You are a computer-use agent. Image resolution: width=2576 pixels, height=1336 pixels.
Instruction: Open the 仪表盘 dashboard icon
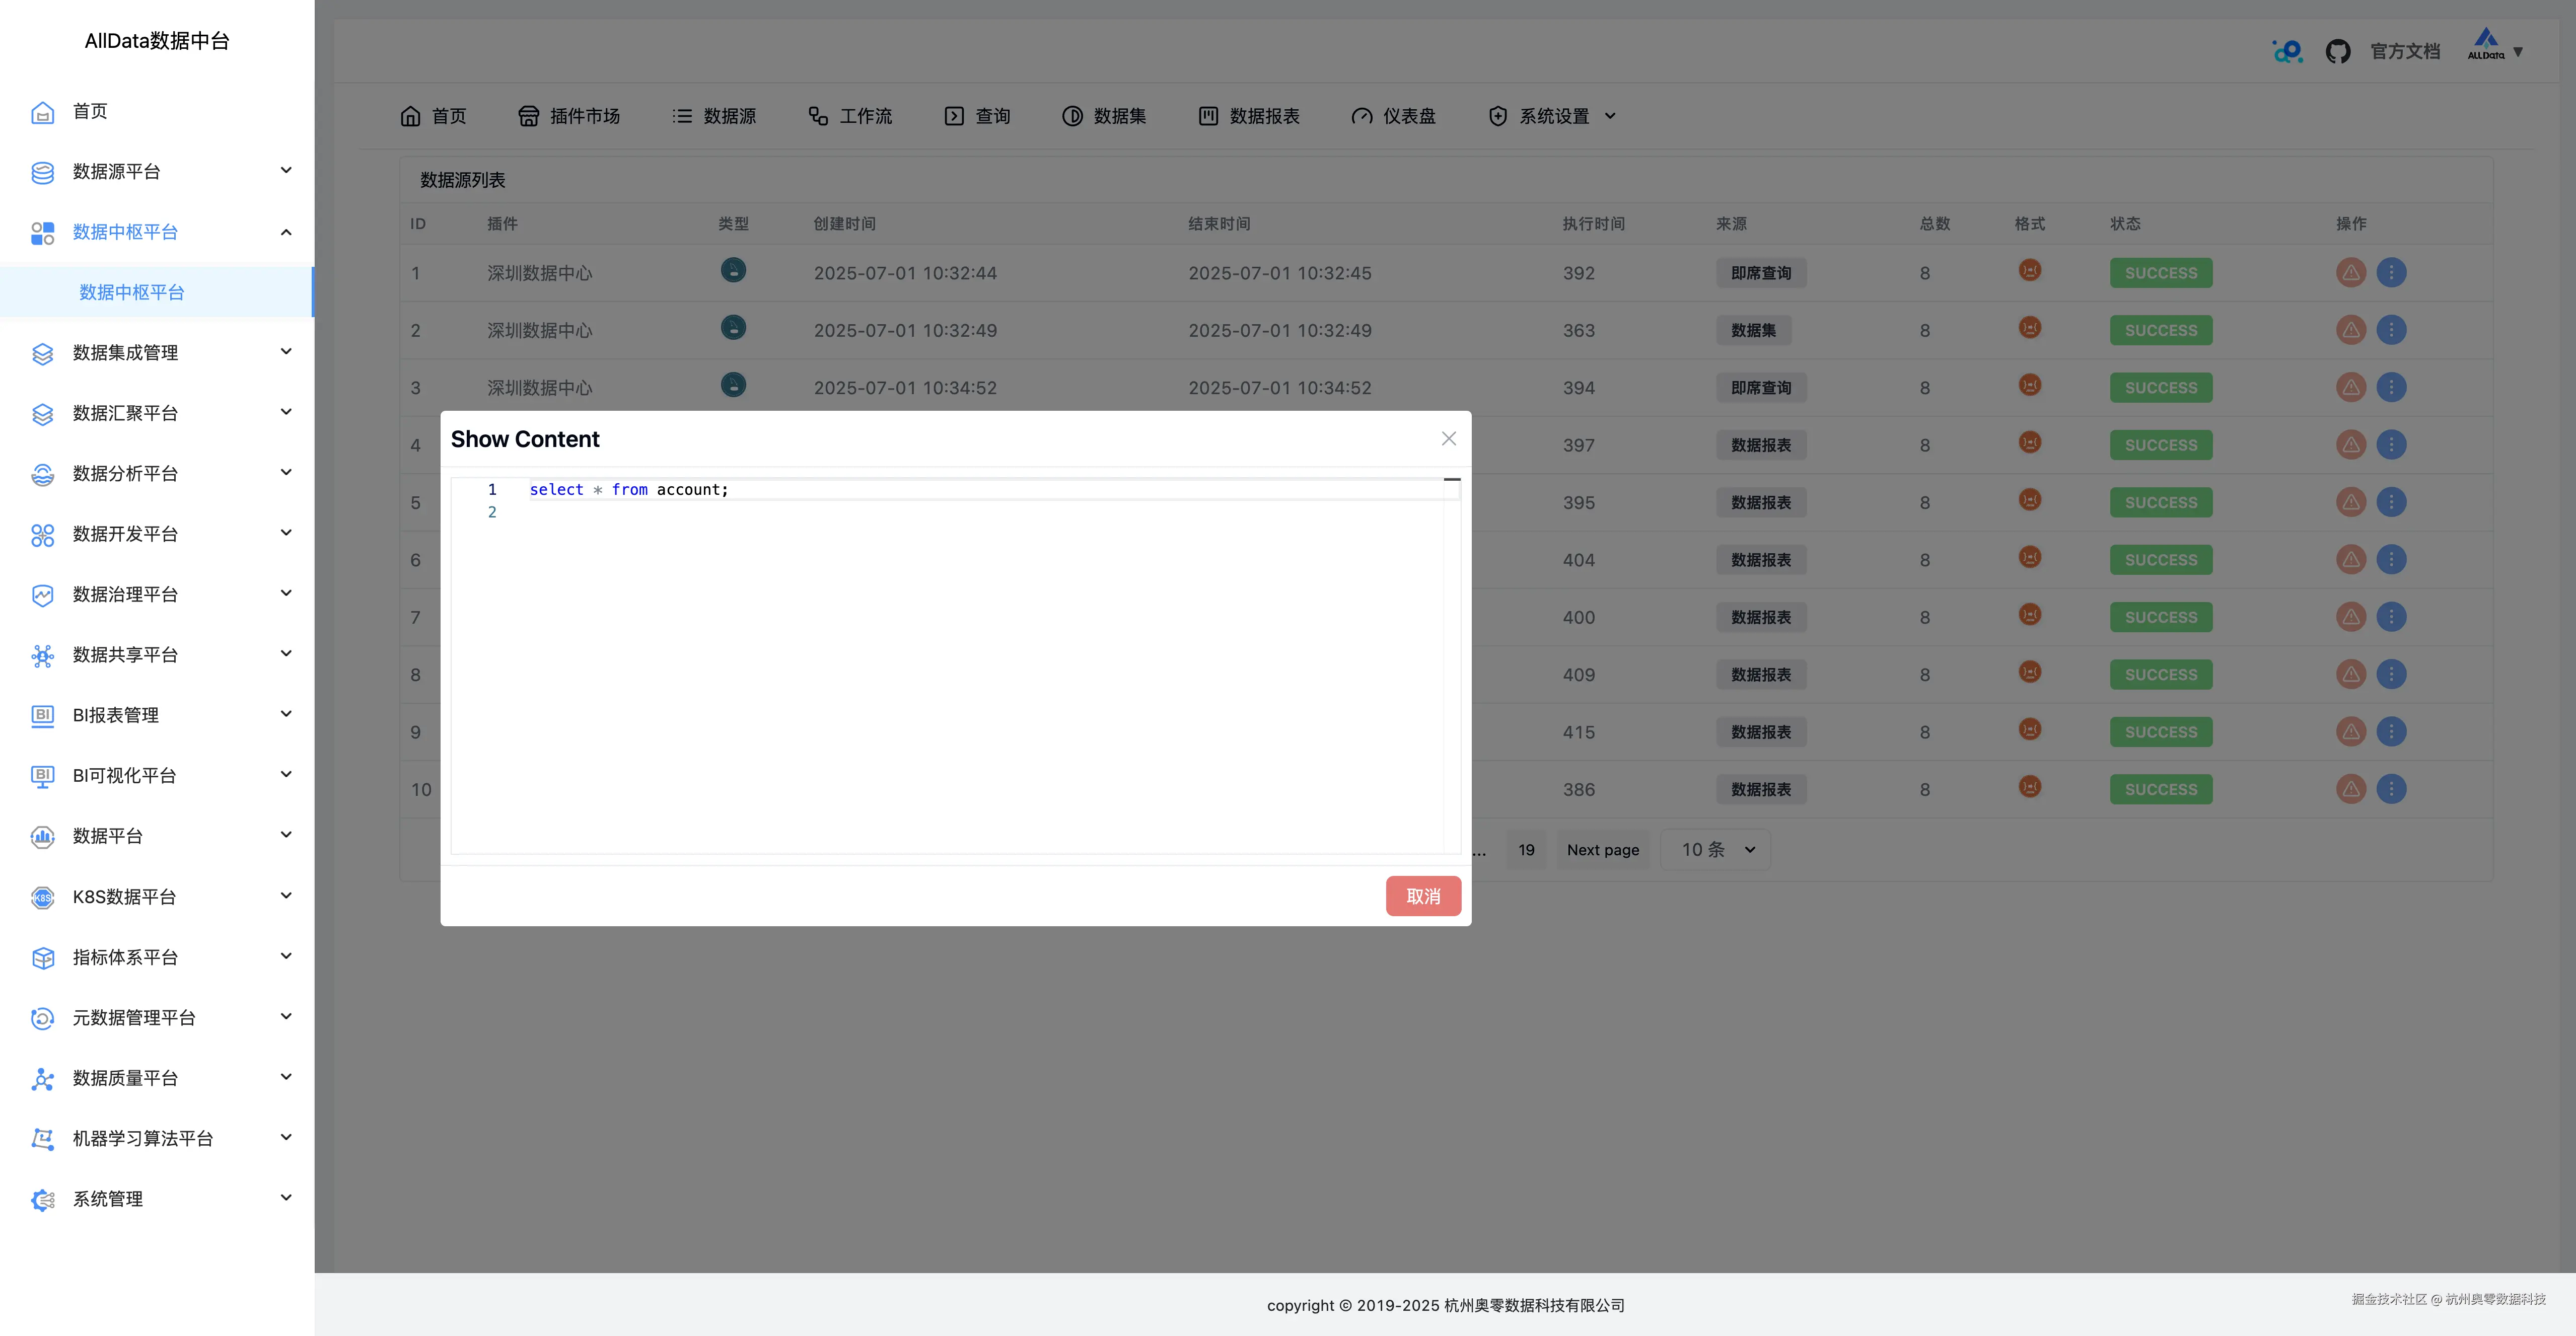pos(1362,115)
